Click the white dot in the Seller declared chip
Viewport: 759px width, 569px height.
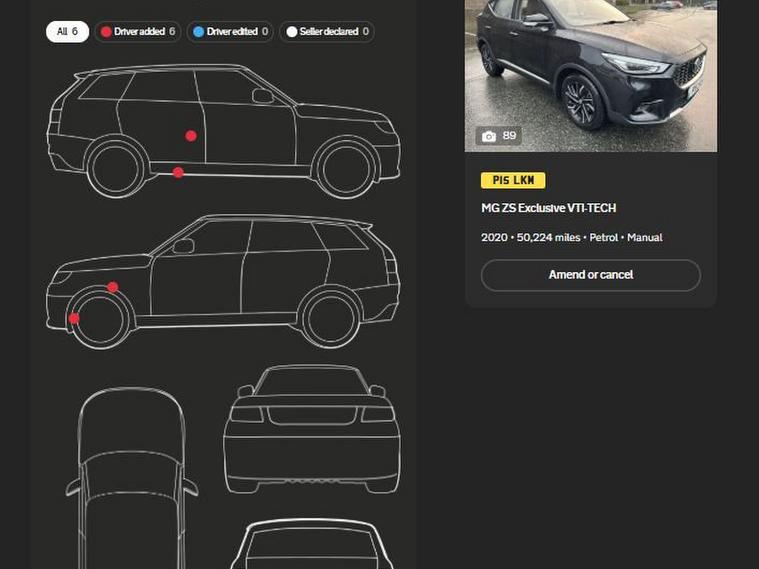(x=292, y=32)
